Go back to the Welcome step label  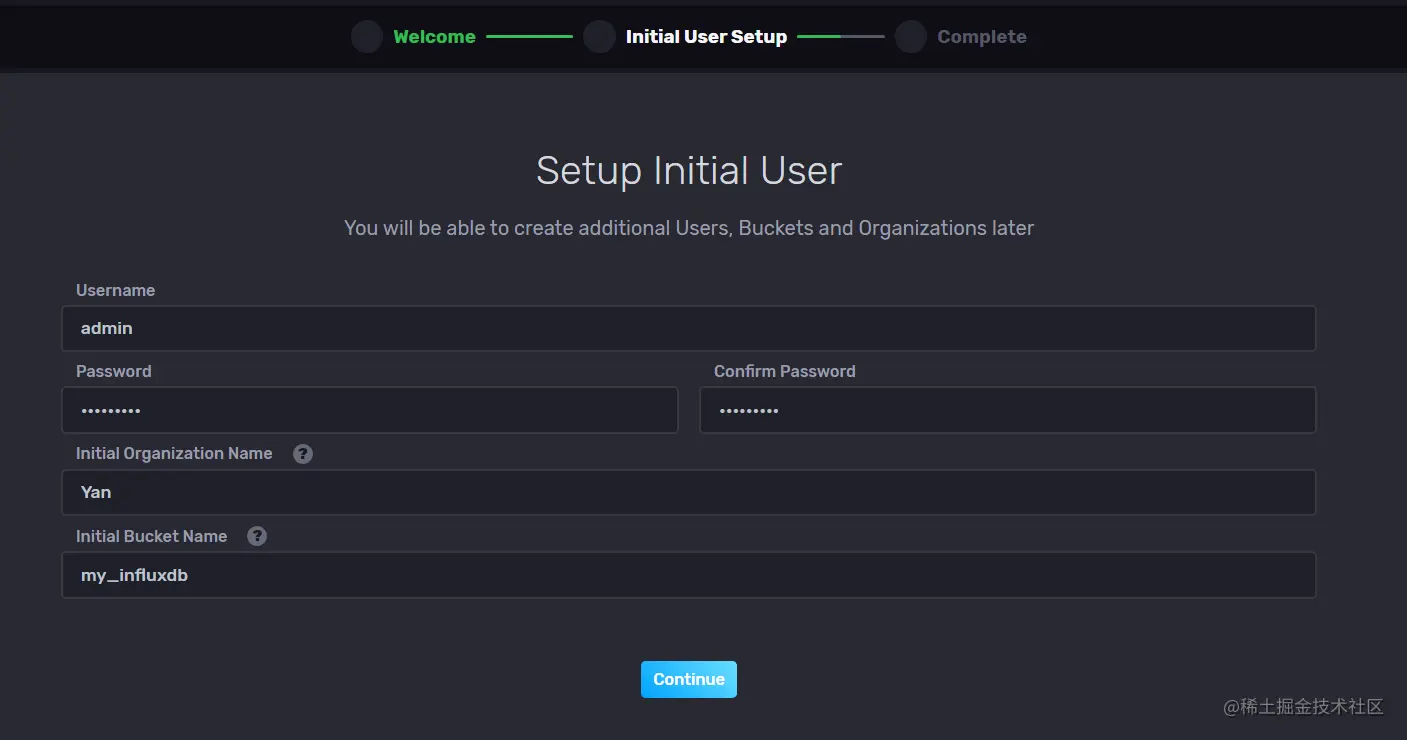(x=434, y=37)
